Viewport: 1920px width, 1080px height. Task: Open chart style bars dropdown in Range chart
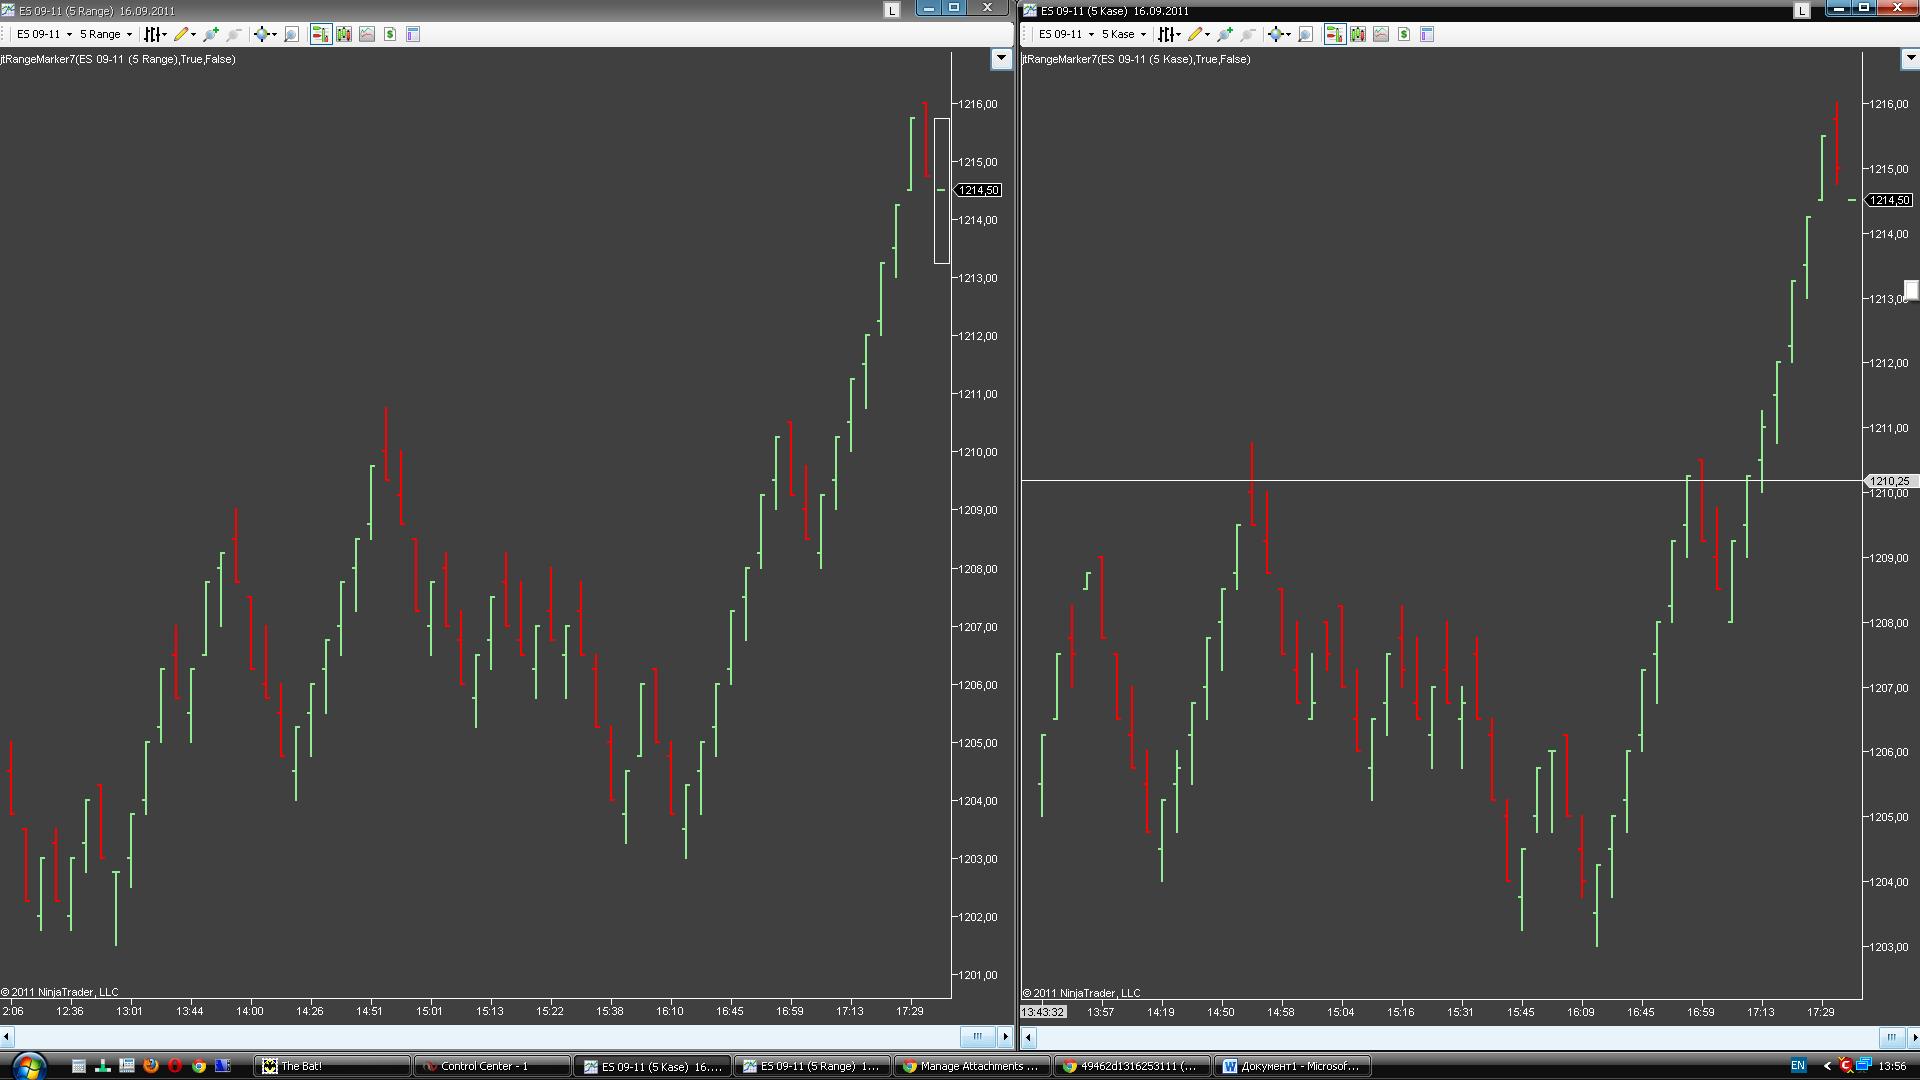(x=154, y=34)
